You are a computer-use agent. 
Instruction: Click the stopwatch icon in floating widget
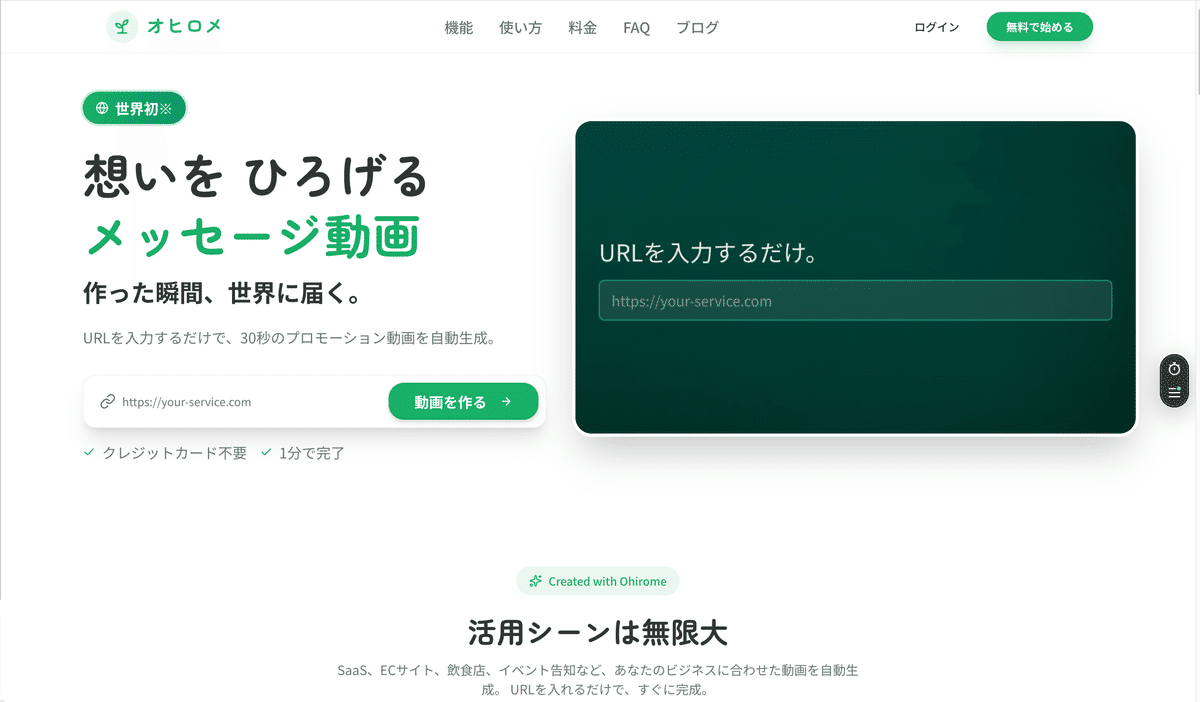click(x=1174, y=369)
